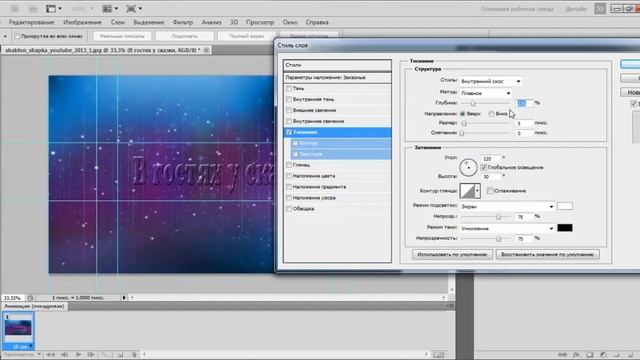Click the shadow color black swatch
This screenshot has width=640, height=360.
[565, 228]
